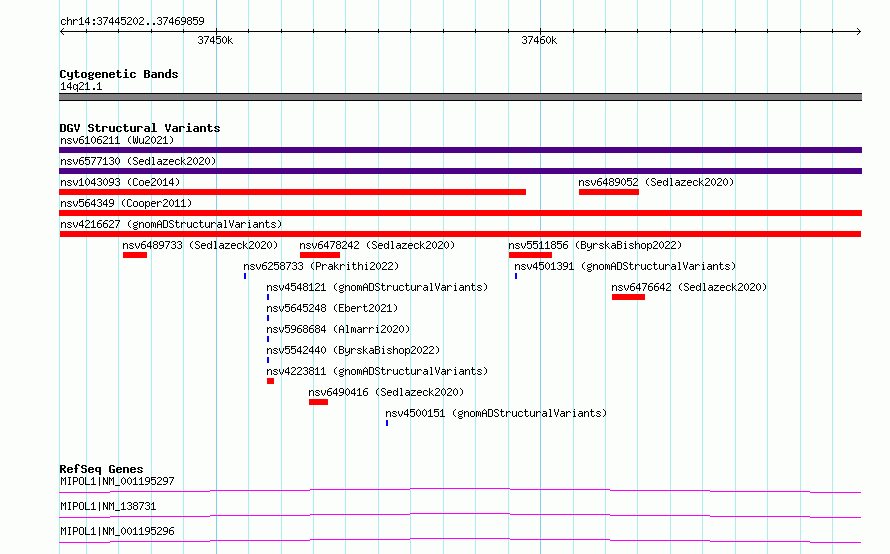Click the nsv6489052 red variant bar
The image size is (890, 554).
point(608,192)
